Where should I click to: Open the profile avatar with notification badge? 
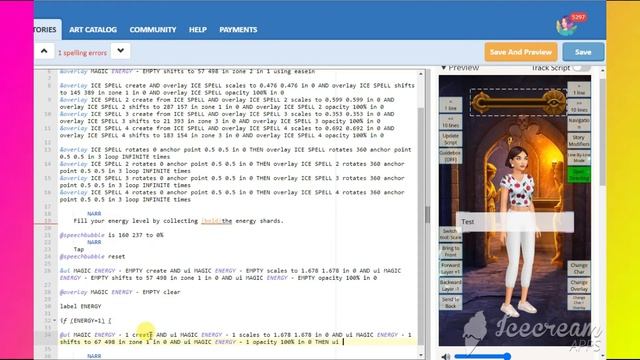[568, 25]
